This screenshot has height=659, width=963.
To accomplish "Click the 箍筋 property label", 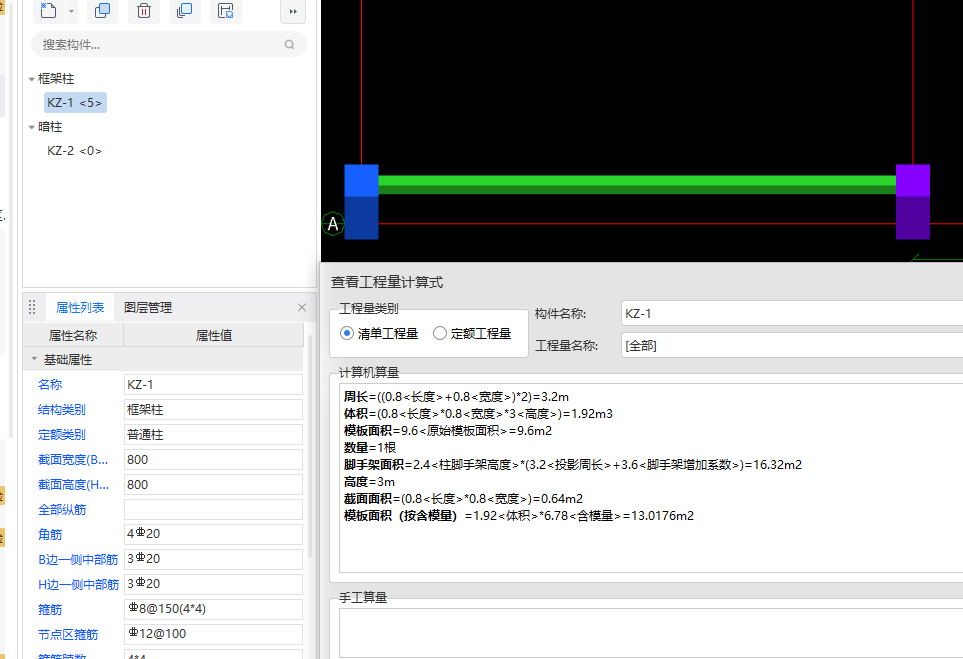I will [50, 609].
